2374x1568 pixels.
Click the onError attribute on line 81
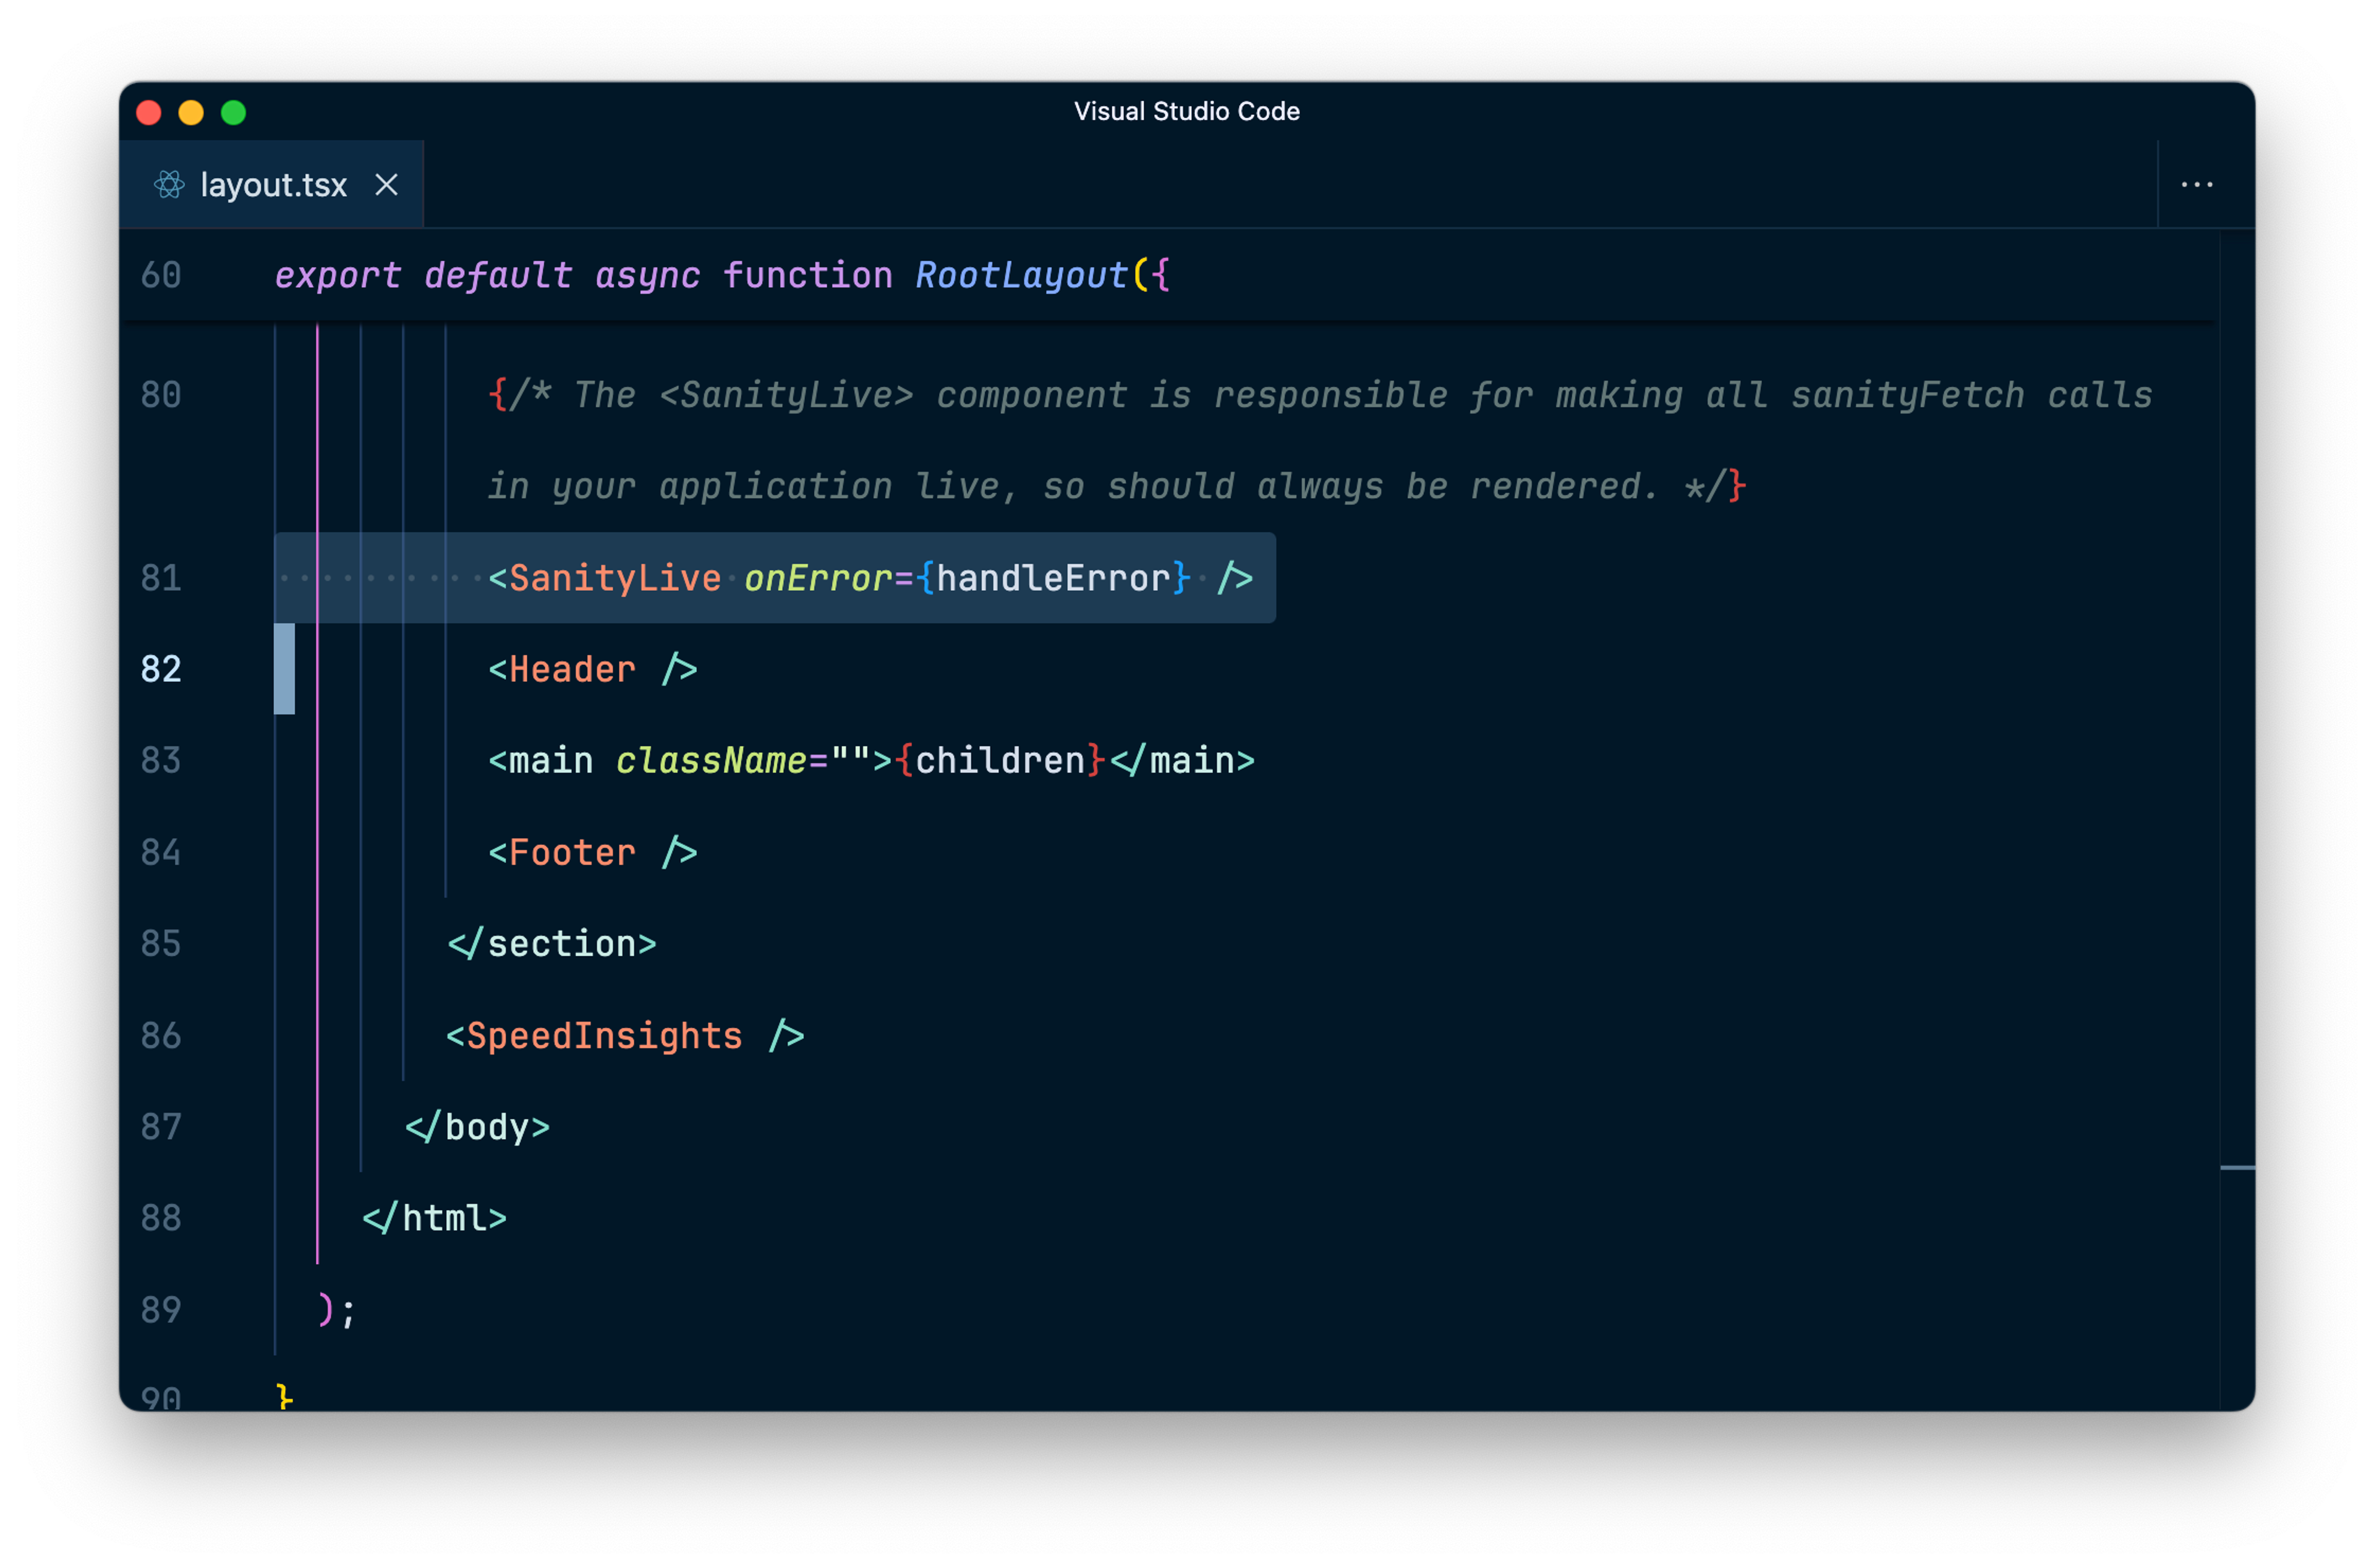point(818,578)
